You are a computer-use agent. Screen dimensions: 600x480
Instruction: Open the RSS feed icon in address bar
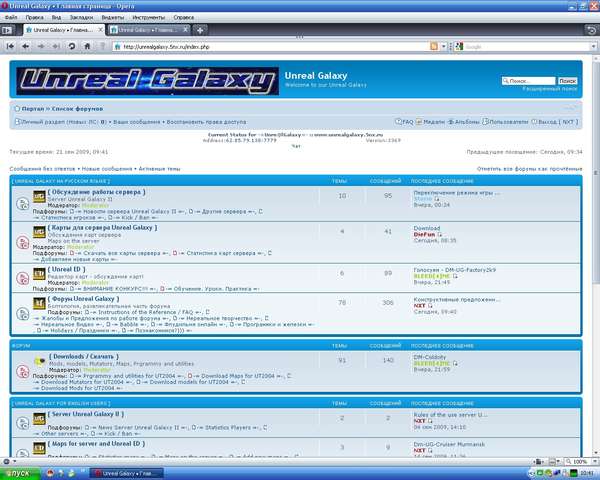coord(434,46)
